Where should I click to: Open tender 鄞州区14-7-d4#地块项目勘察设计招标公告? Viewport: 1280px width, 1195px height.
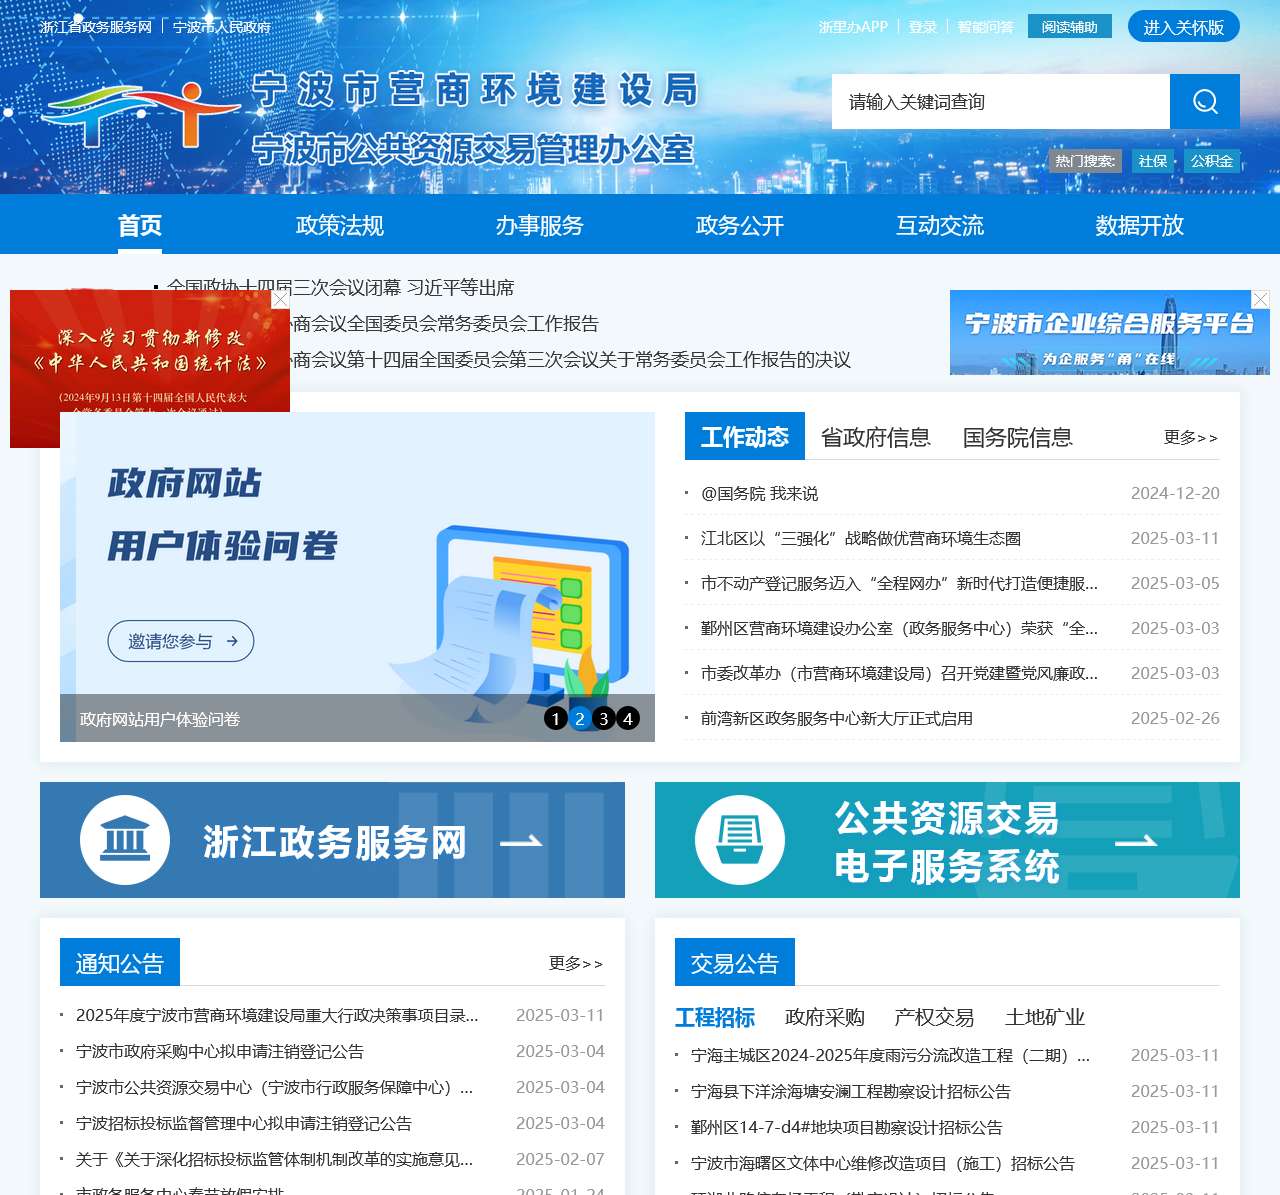847,1127
